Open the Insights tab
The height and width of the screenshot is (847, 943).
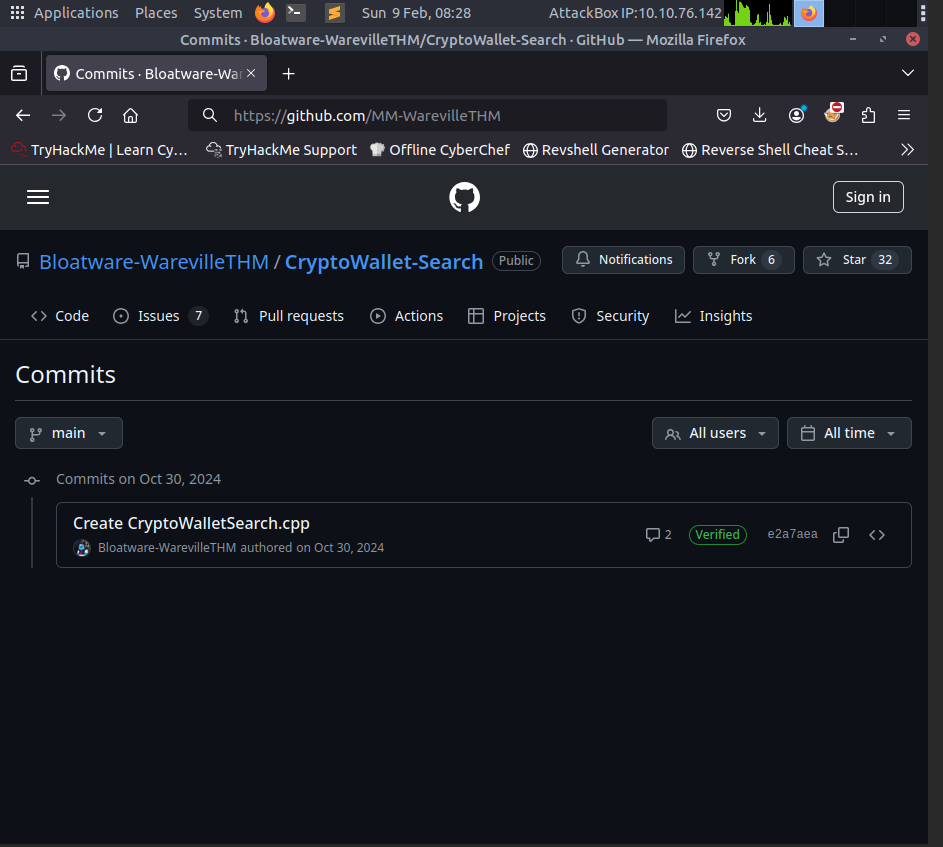[713, 316]
